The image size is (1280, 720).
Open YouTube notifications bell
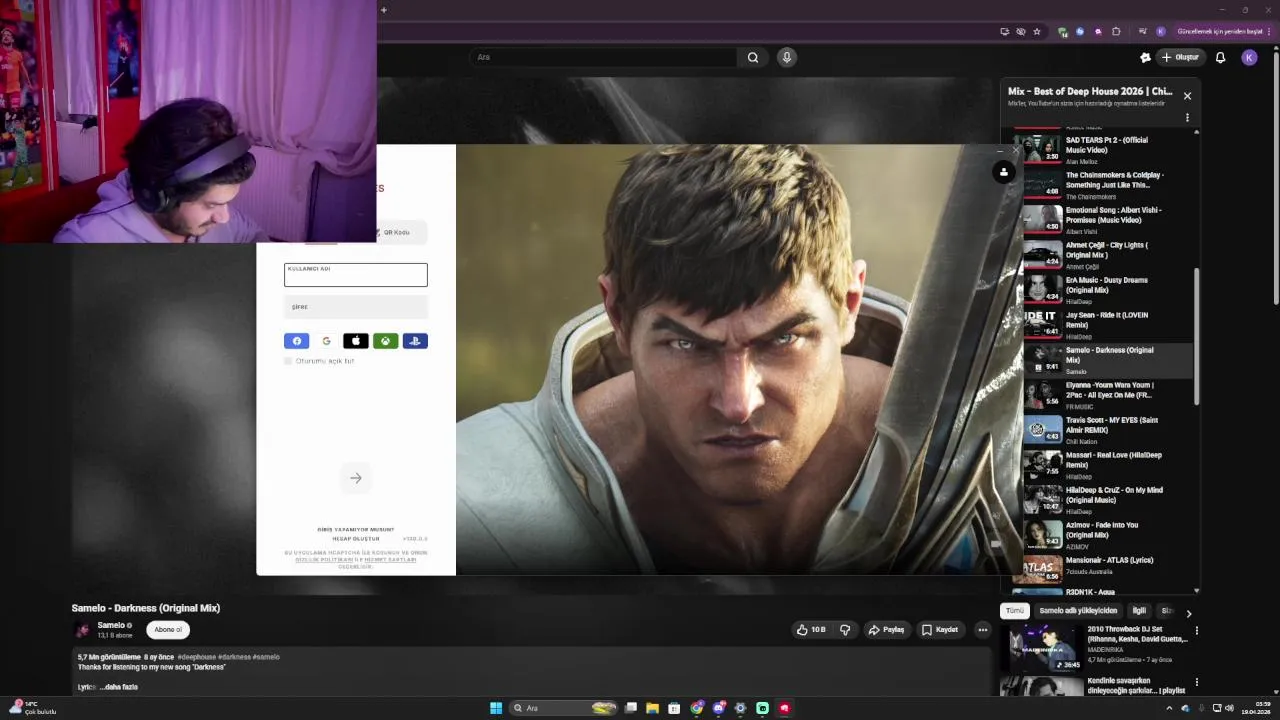click(1220, 57)
